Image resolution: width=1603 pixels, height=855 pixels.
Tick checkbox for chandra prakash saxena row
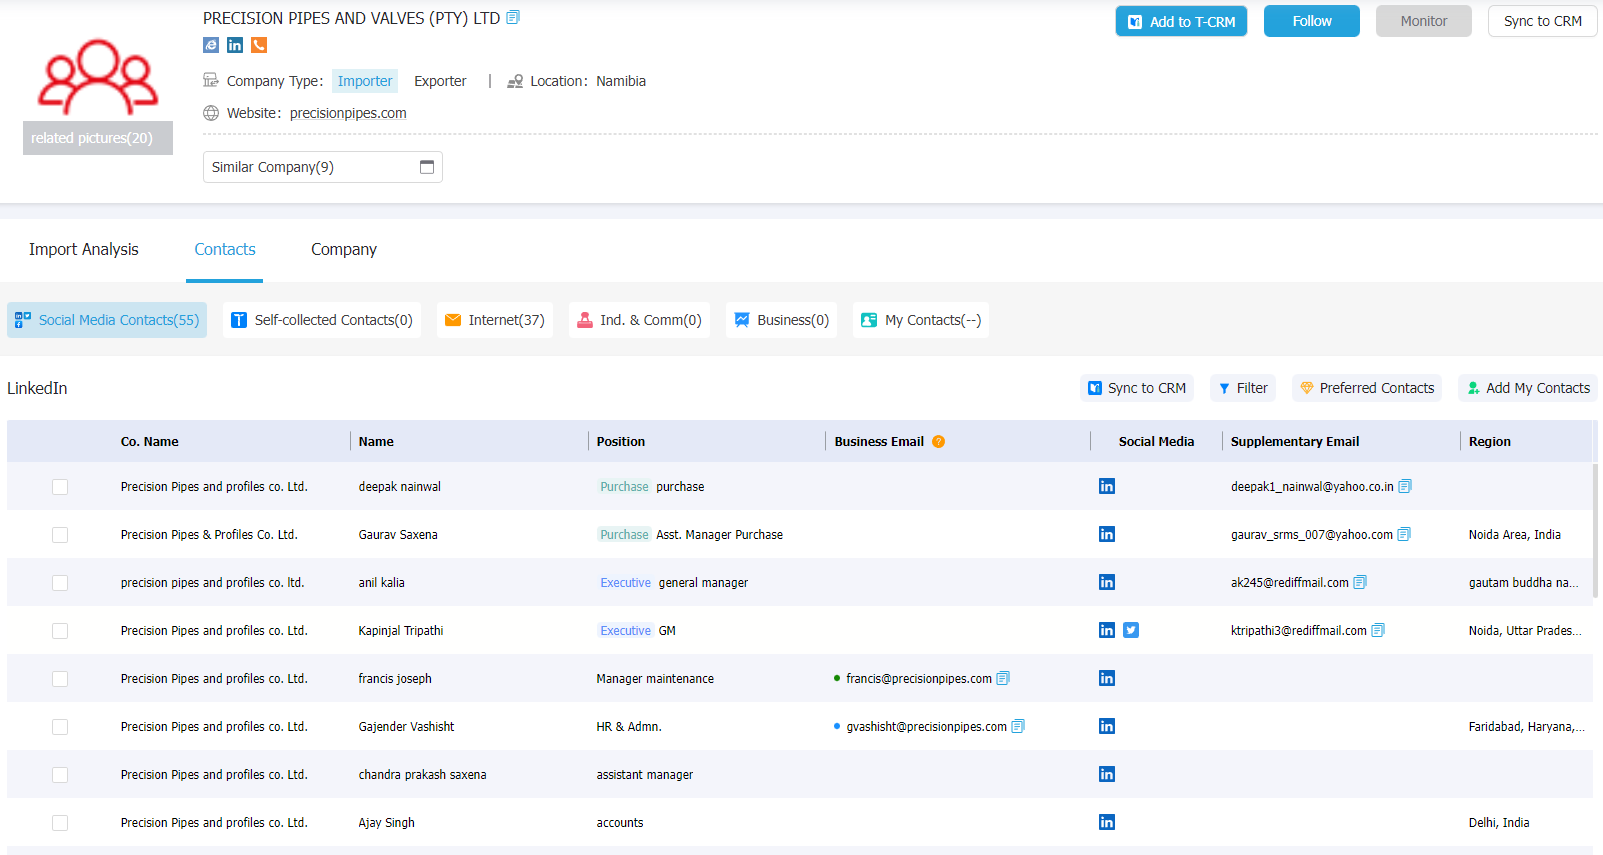[60, 775]
